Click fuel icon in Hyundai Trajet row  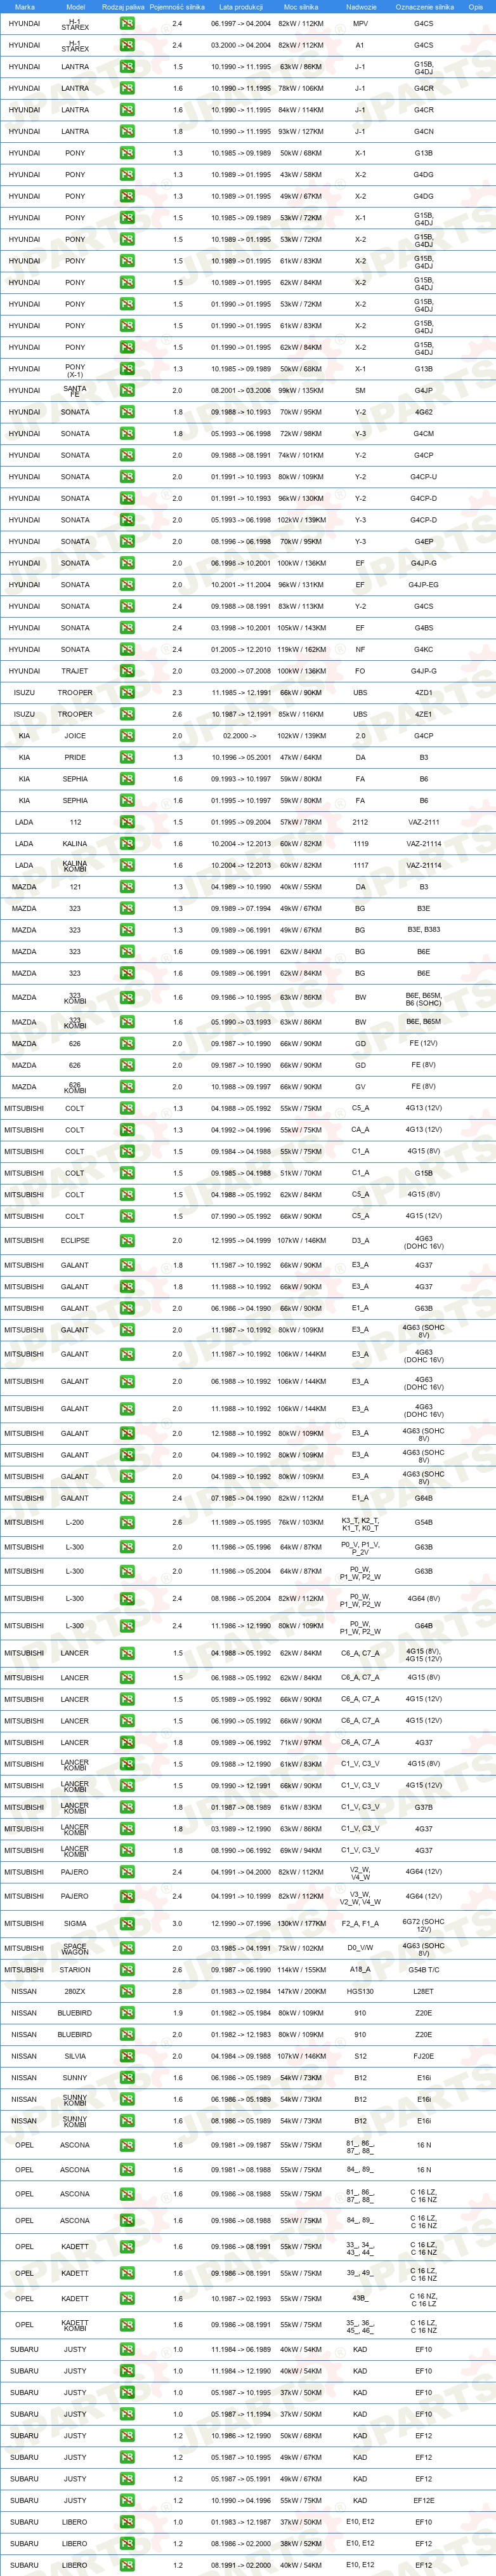(127, 671)
